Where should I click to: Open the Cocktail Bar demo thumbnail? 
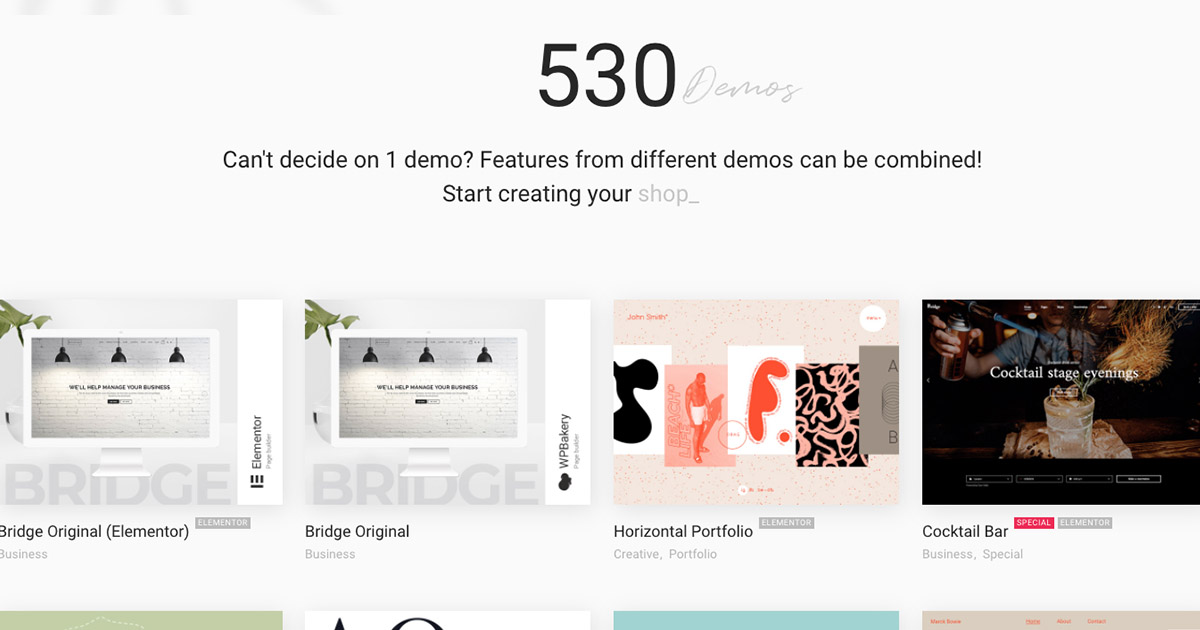pos(1061,402)
